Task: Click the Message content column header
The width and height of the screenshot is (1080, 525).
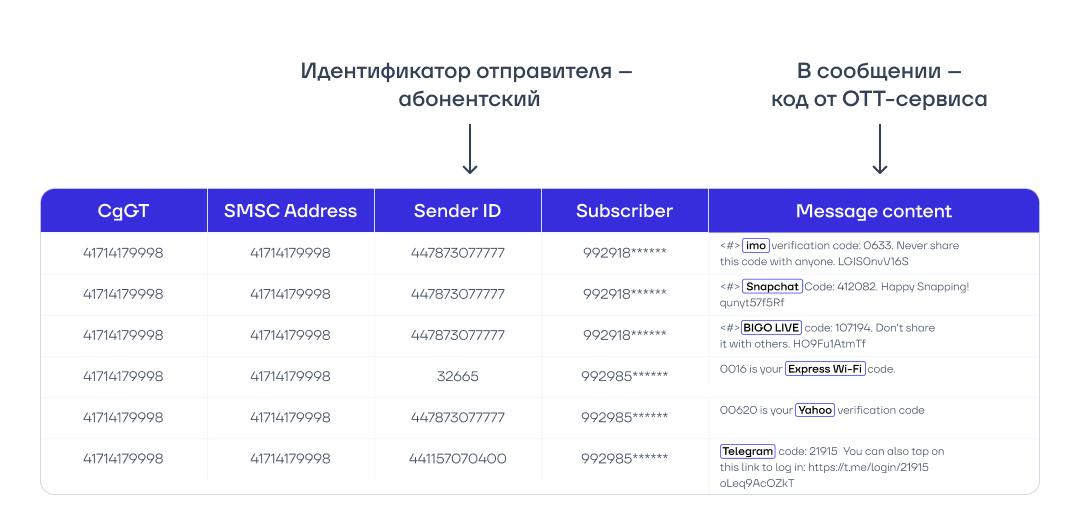Action: coord(873,211)
